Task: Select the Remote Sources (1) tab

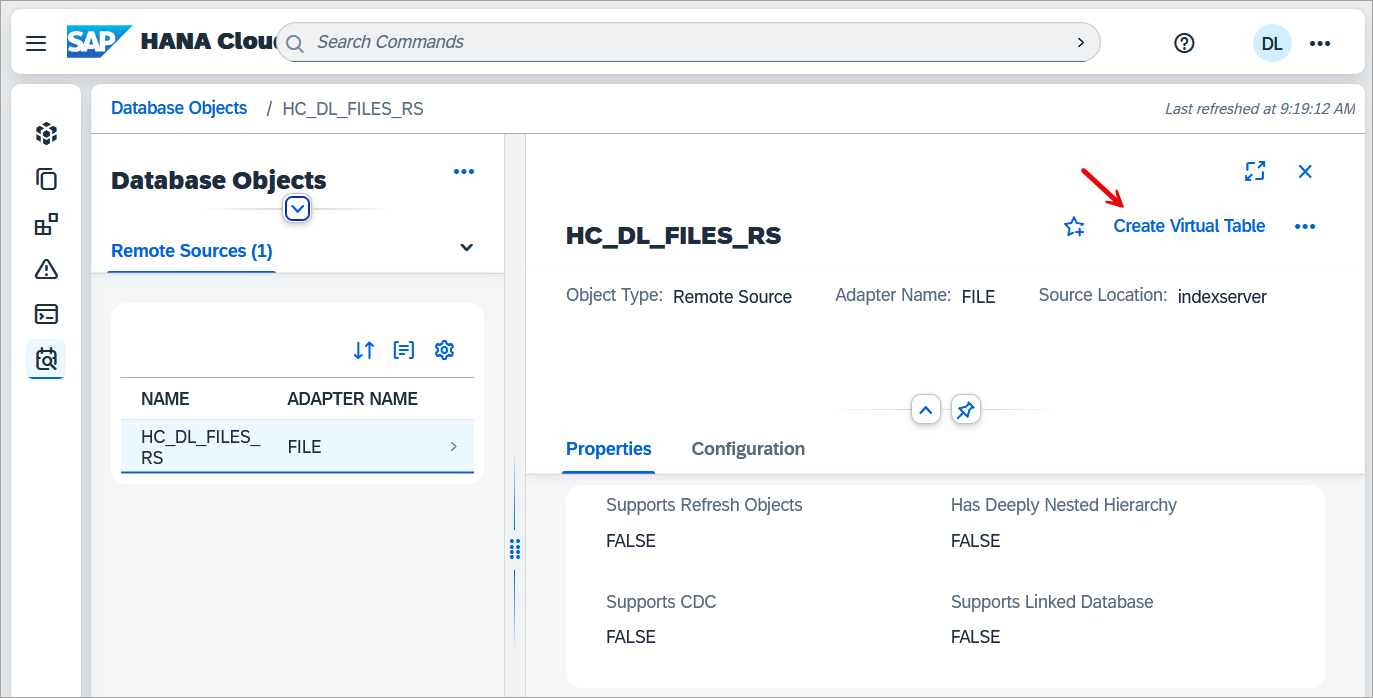Action: [x=192, y=251]
